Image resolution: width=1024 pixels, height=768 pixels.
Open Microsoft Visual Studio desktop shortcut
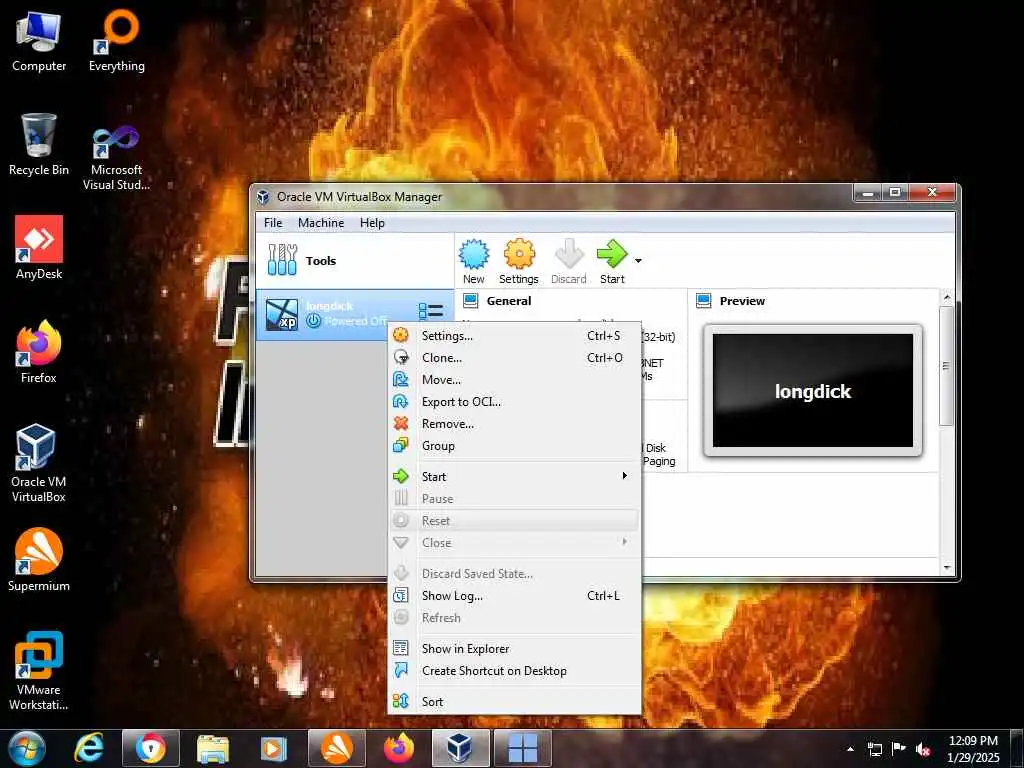coord(116,157)
